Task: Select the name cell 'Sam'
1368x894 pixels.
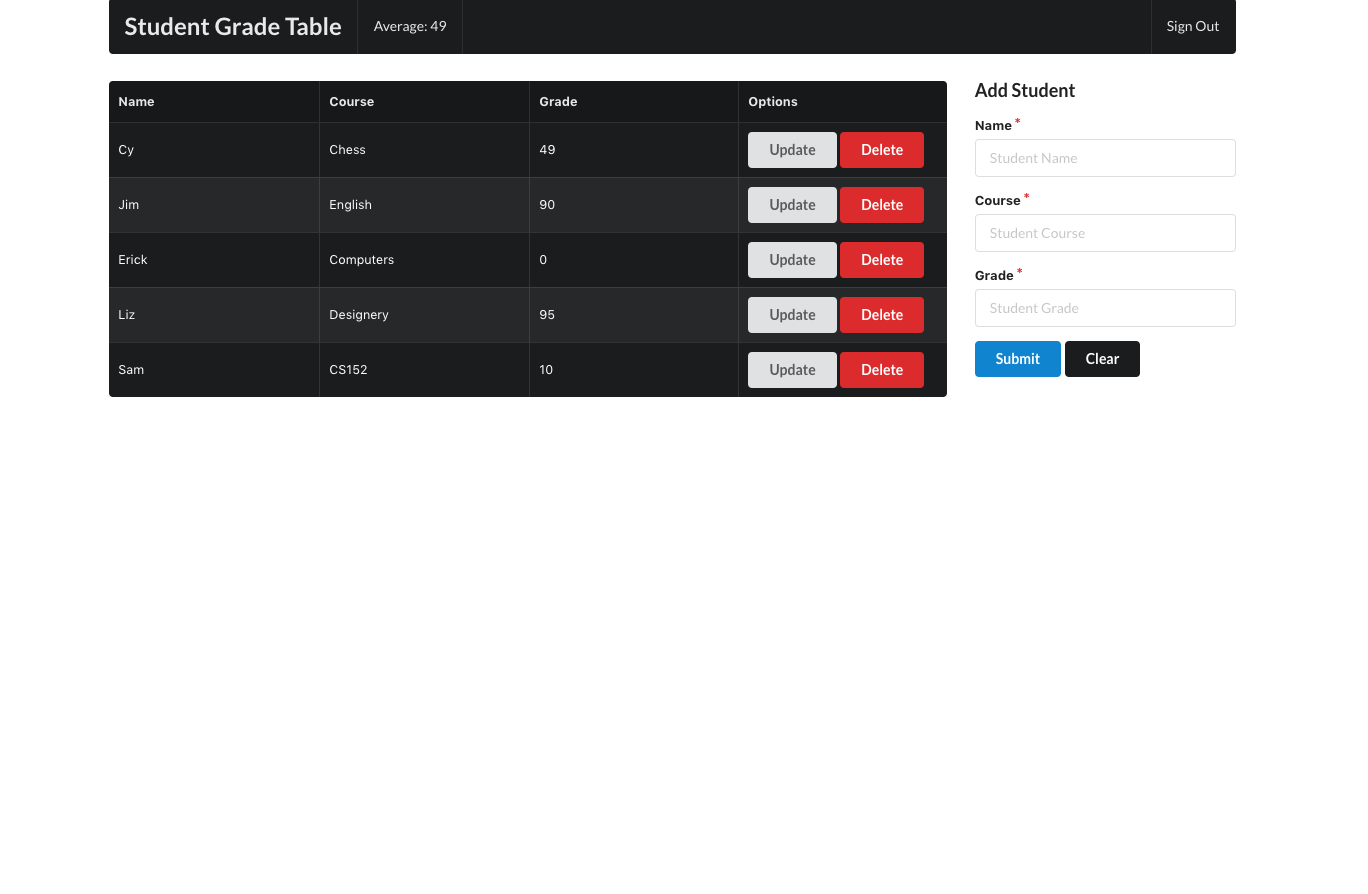Action: point(214,370)
